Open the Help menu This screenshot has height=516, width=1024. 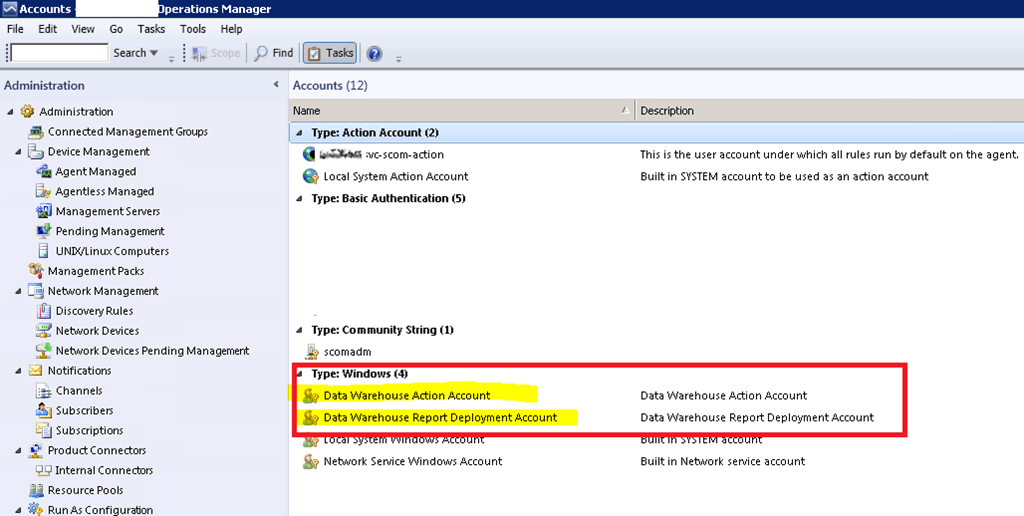point(231,29)
